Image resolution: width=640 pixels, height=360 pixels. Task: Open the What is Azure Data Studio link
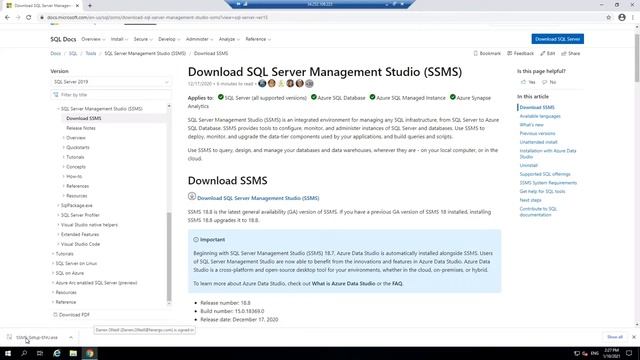click(343, 283)
